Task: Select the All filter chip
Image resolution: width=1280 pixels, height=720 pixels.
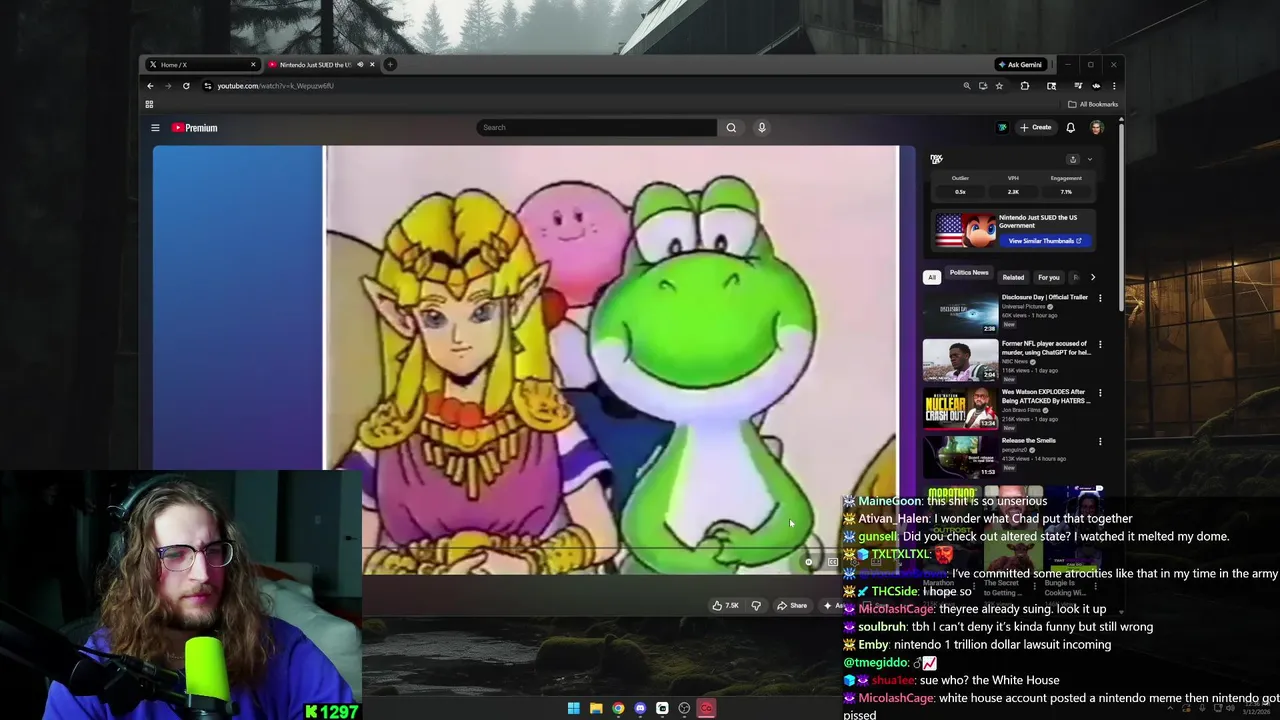Action: point(932,277)
